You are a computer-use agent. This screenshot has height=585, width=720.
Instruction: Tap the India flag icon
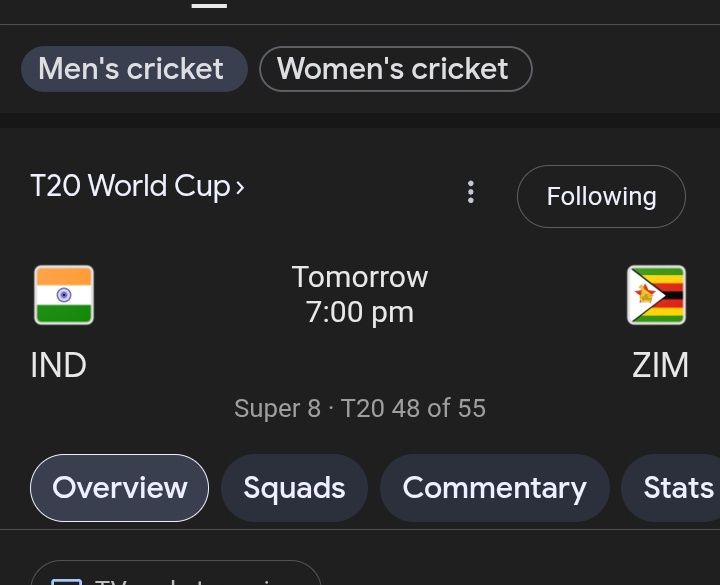click(x=64, y=295)
